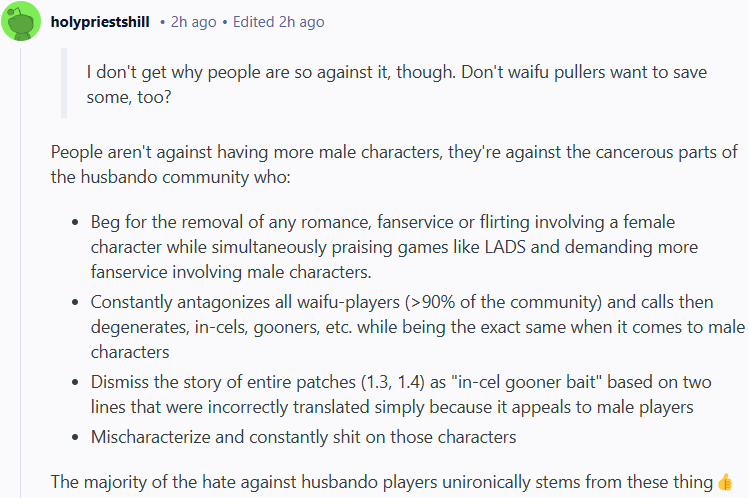Select the paragraph starting 'People aren't against having'
Image resolution: width=749 pixels, height=498 pixels.
point(394,164)
